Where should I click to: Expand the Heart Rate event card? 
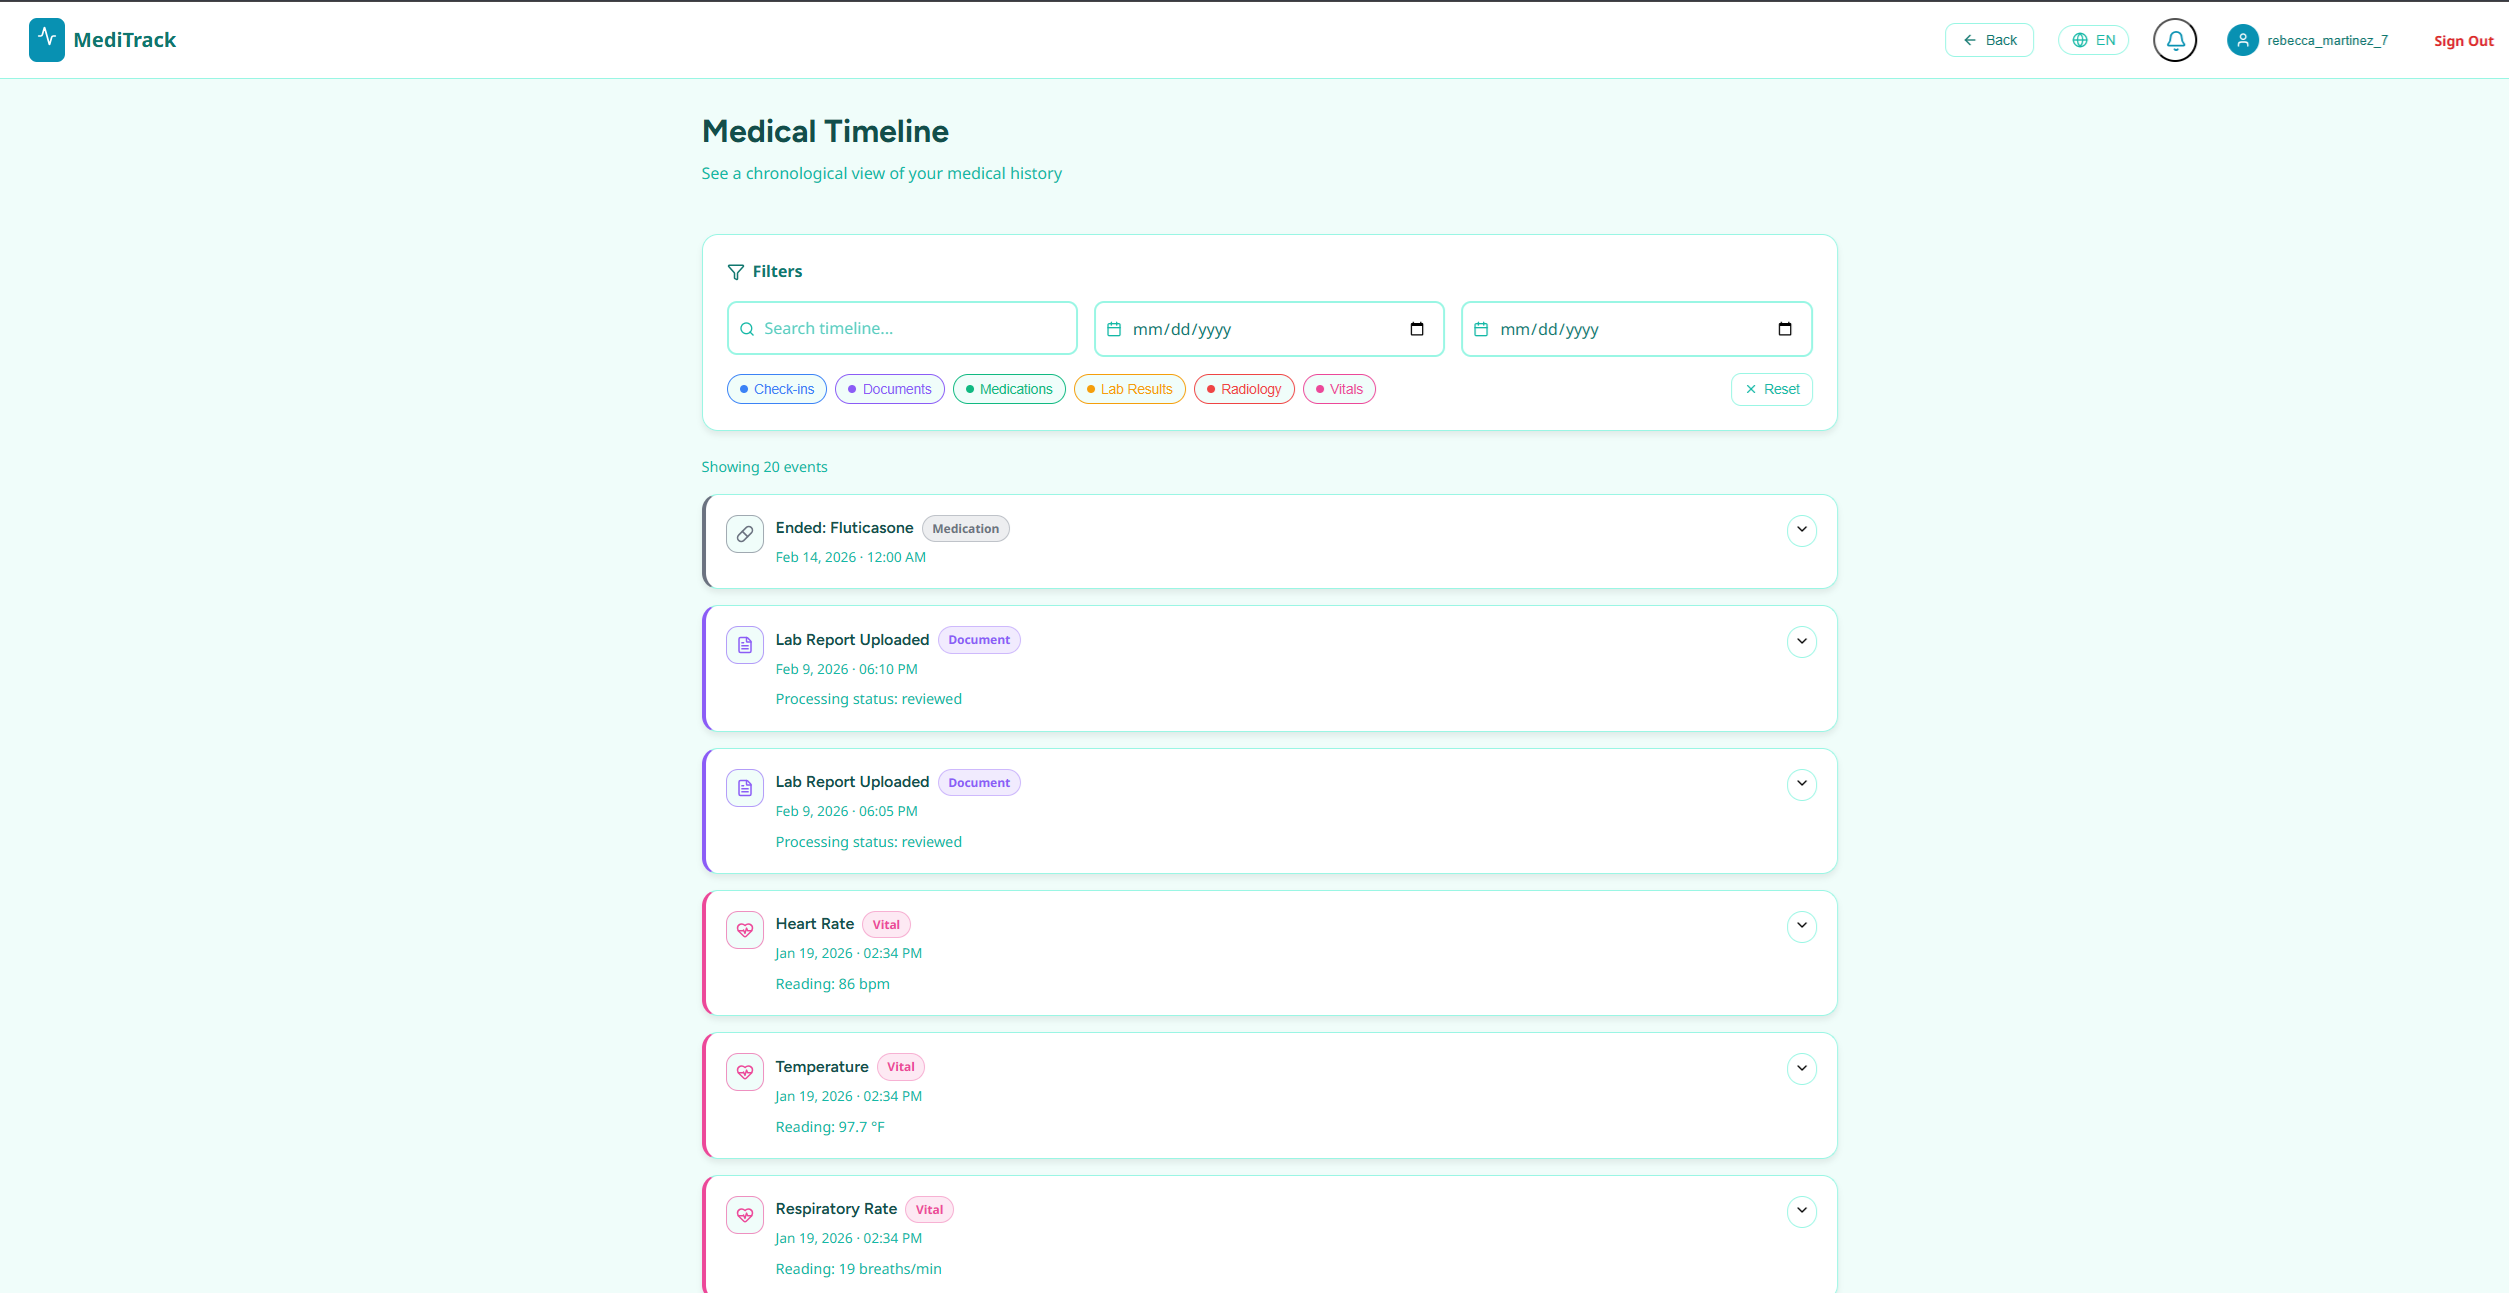[x=1801, y=926]
